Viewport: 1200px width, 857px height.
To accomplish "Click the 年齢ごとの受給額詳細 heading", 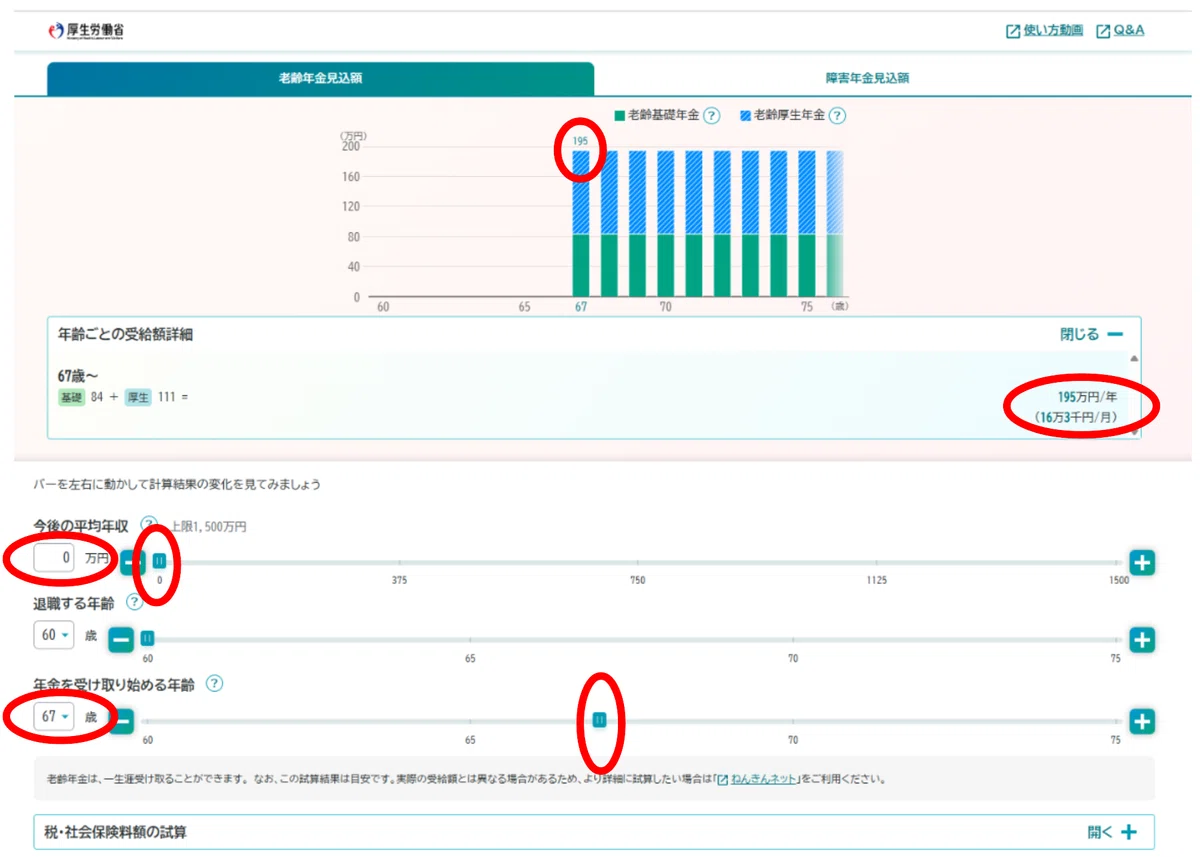I will click(x=125, y=335).
